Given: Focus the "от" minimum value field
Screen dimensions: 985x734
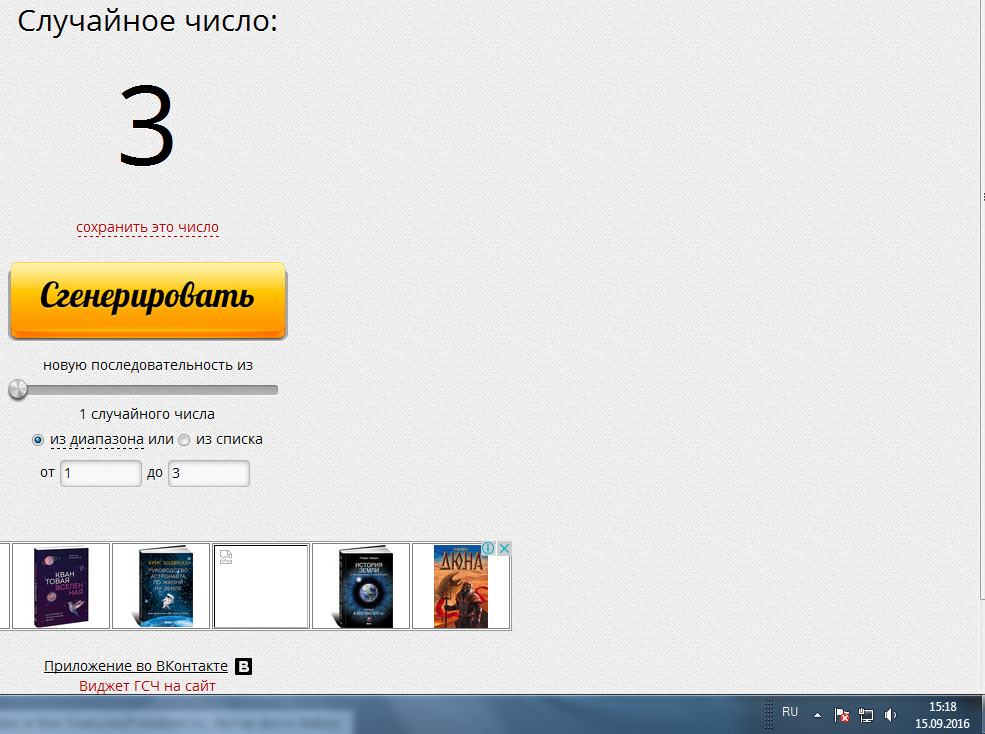Looking at the screenshot, I should 101,473.
